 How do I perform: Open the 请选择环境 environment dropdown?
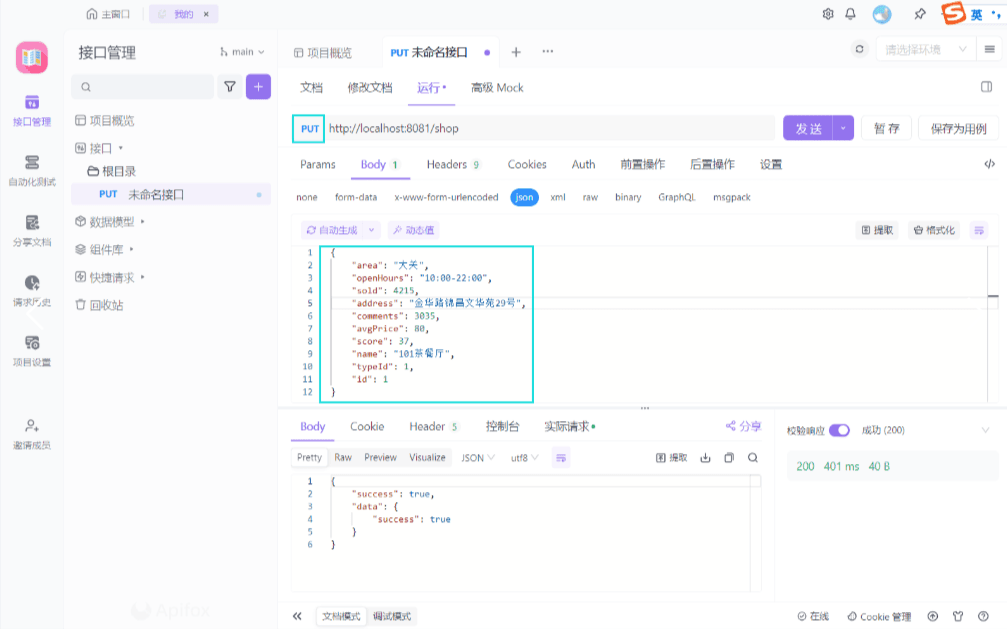925,49
